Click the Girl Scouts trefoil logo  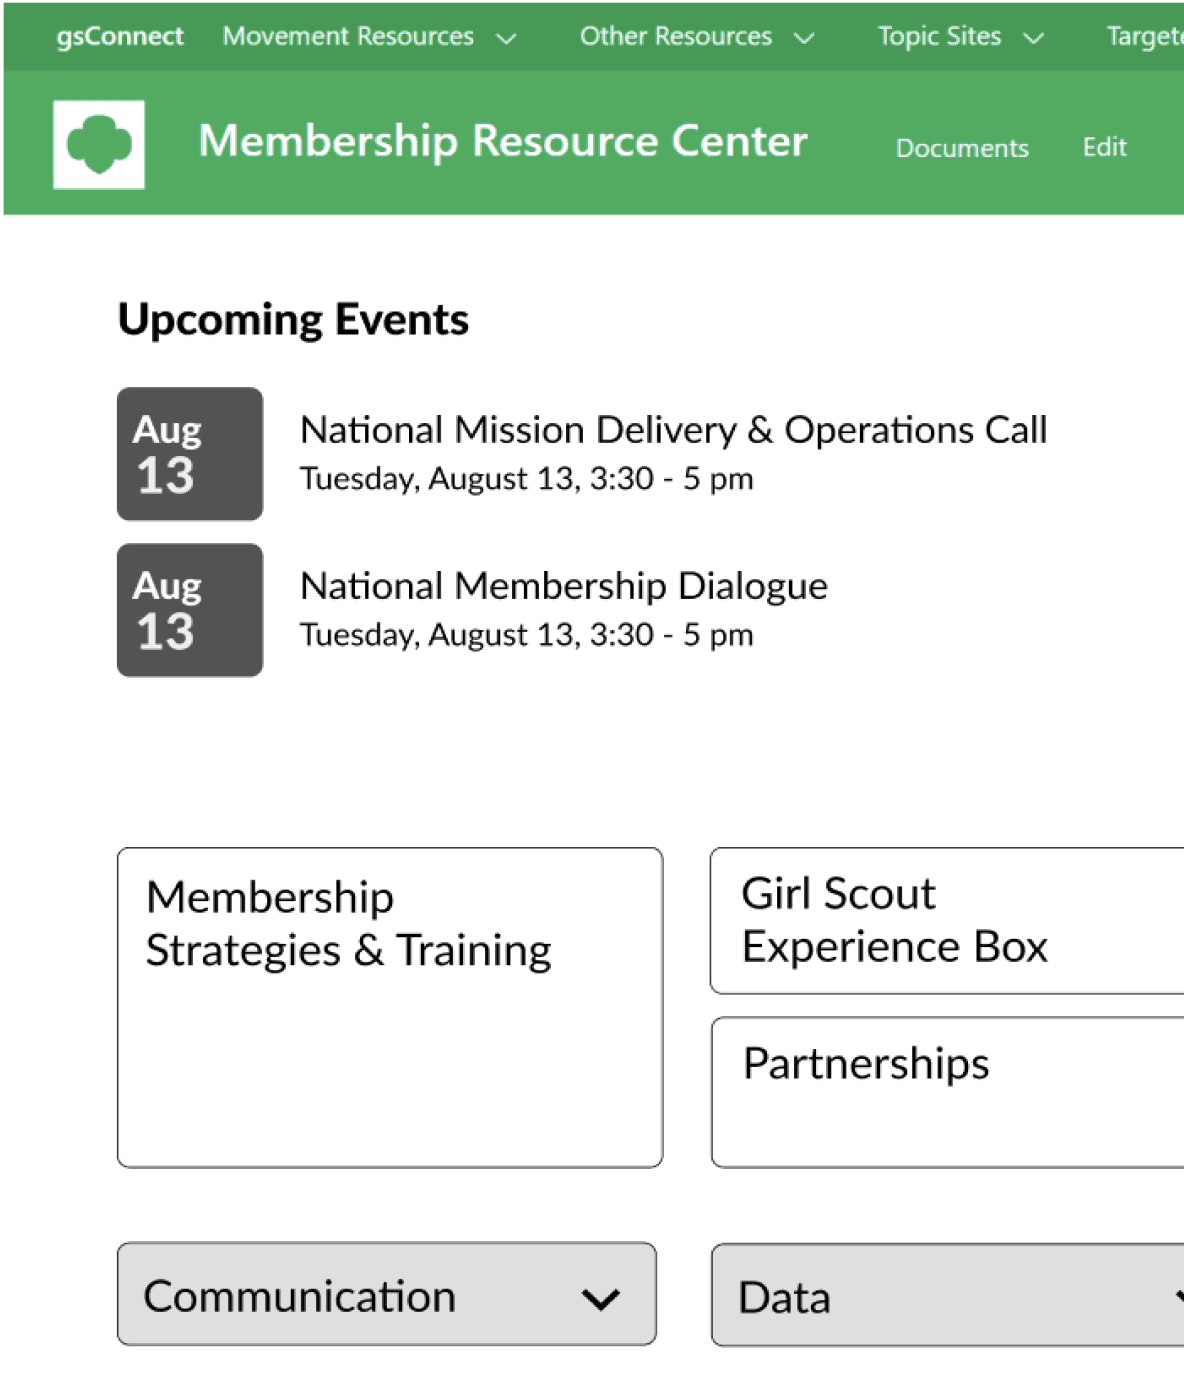99,144
